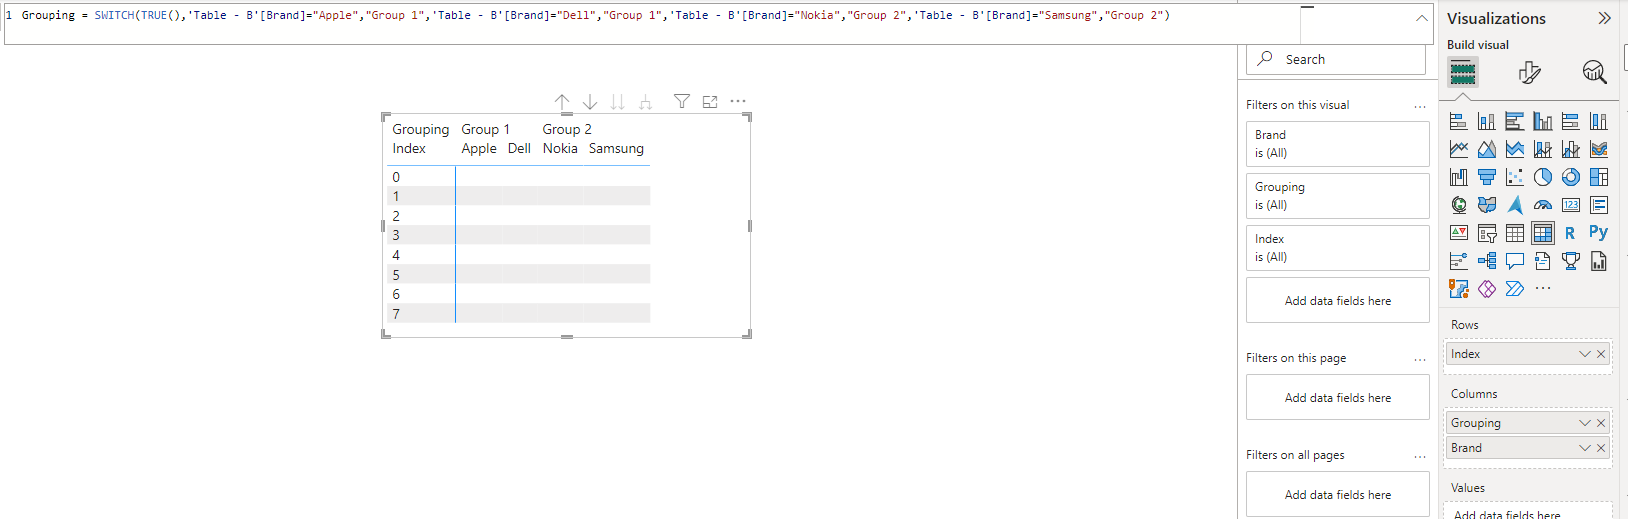
Task: Get more visuals via ellipsis
Action: [x=1543, y=289]
